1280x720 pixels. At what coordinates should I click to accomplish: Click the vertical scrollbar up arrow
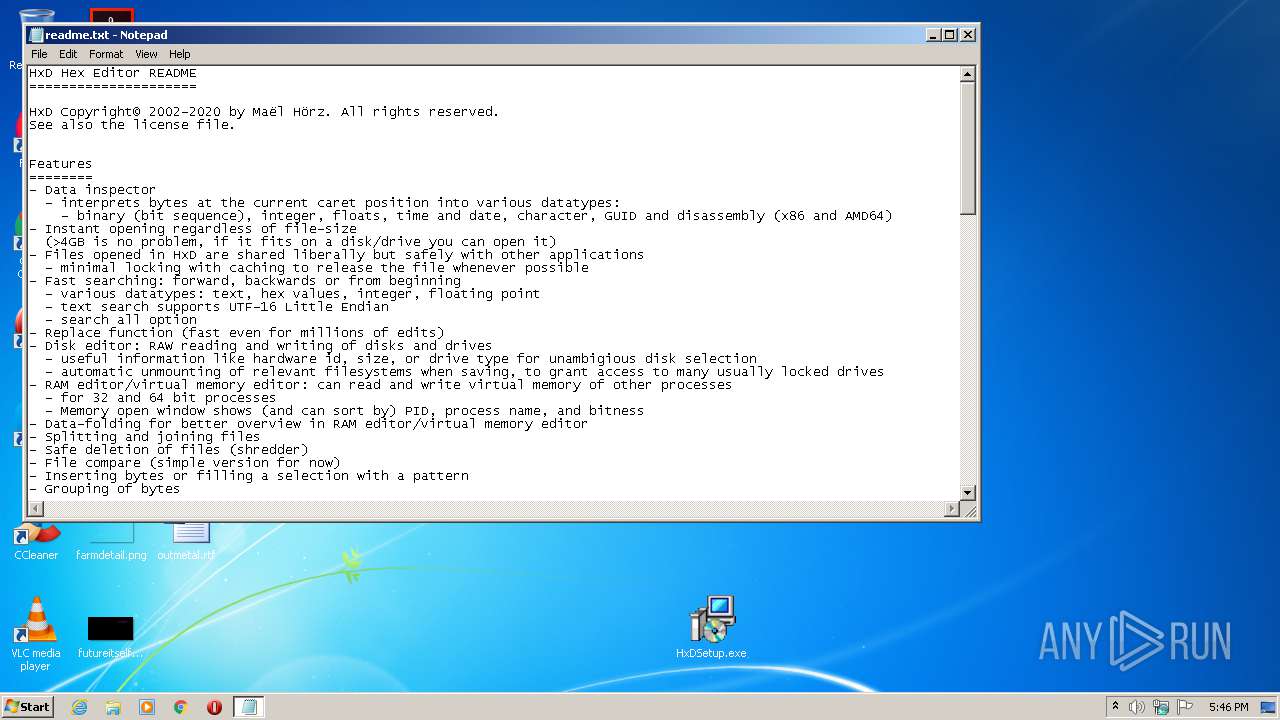(967, 74)
